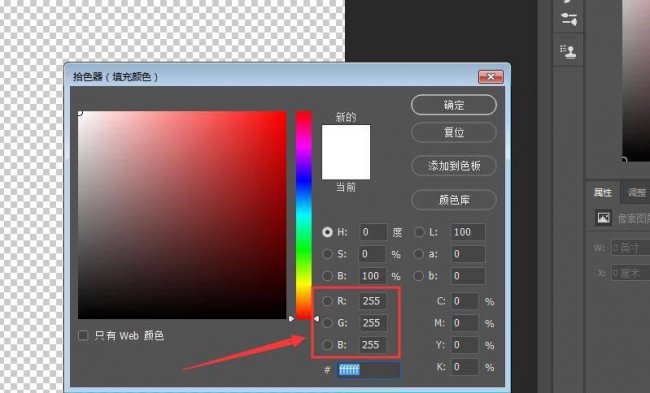Viewport: 650px width, 393px height.
Task: Click the new color white swatch
Action: coord(346,138)
